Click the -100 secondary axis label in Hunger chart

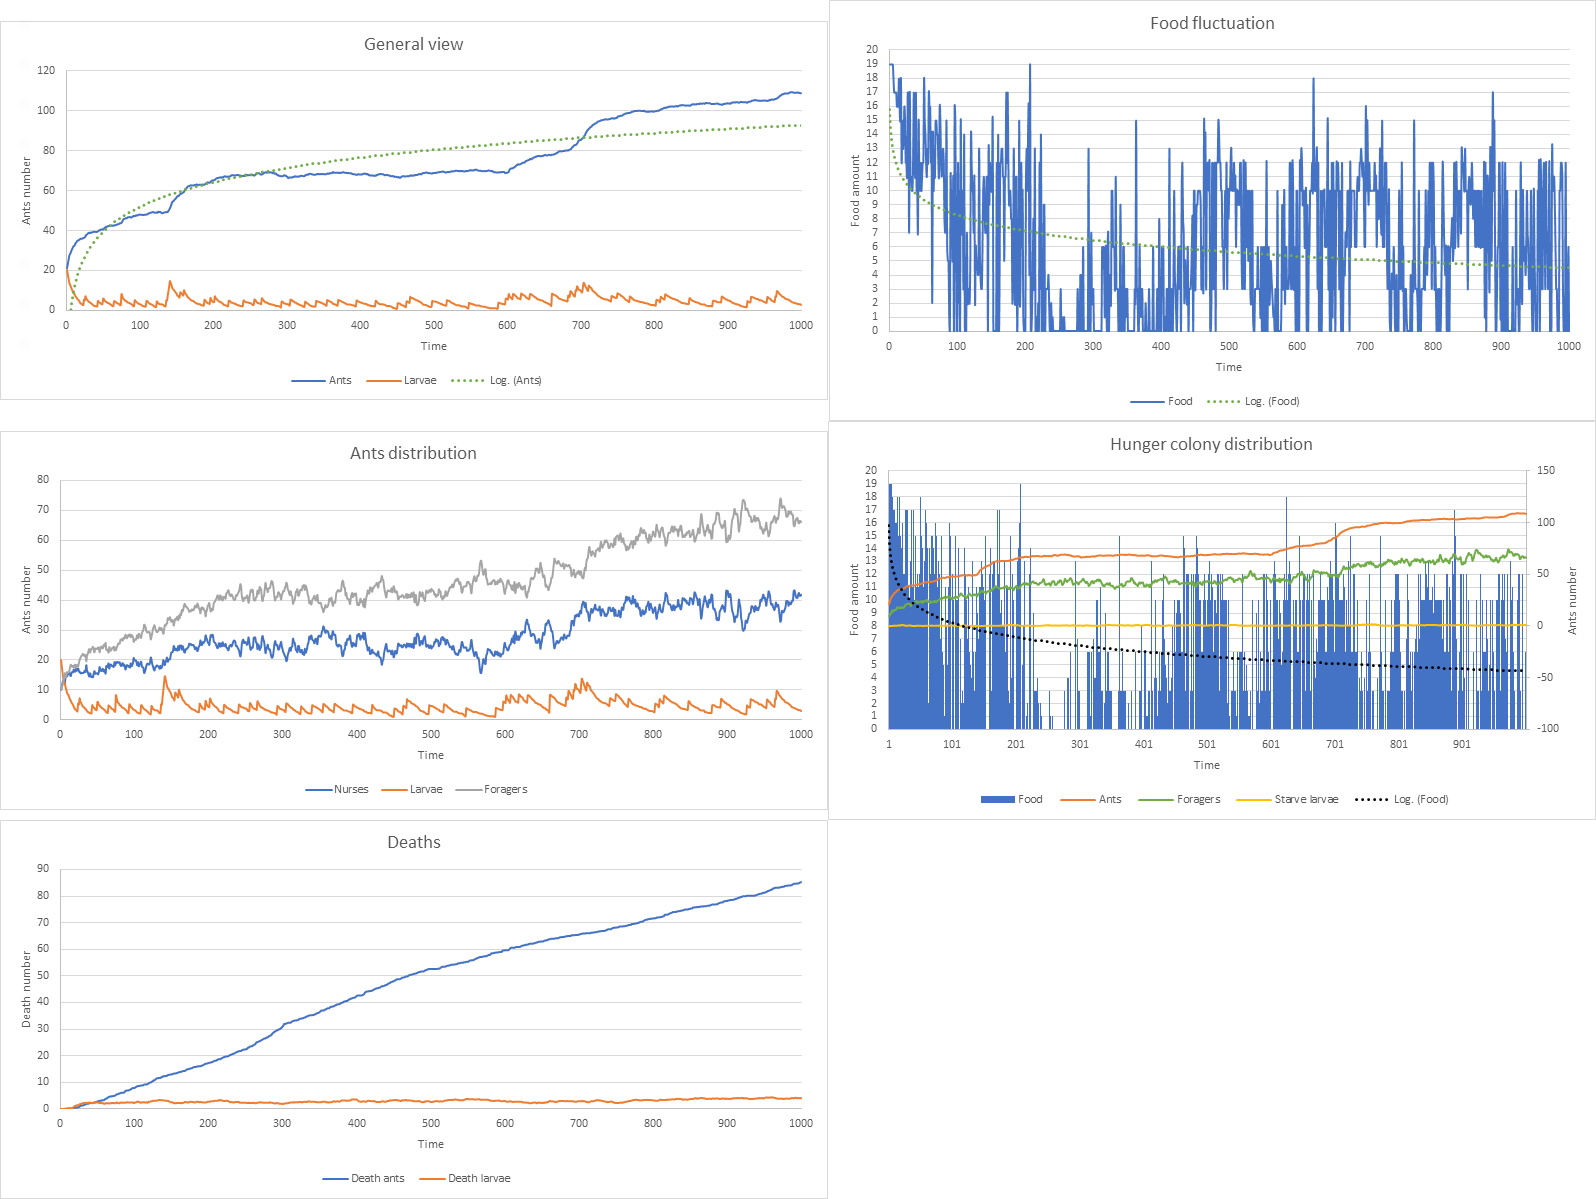point(1548,728)
